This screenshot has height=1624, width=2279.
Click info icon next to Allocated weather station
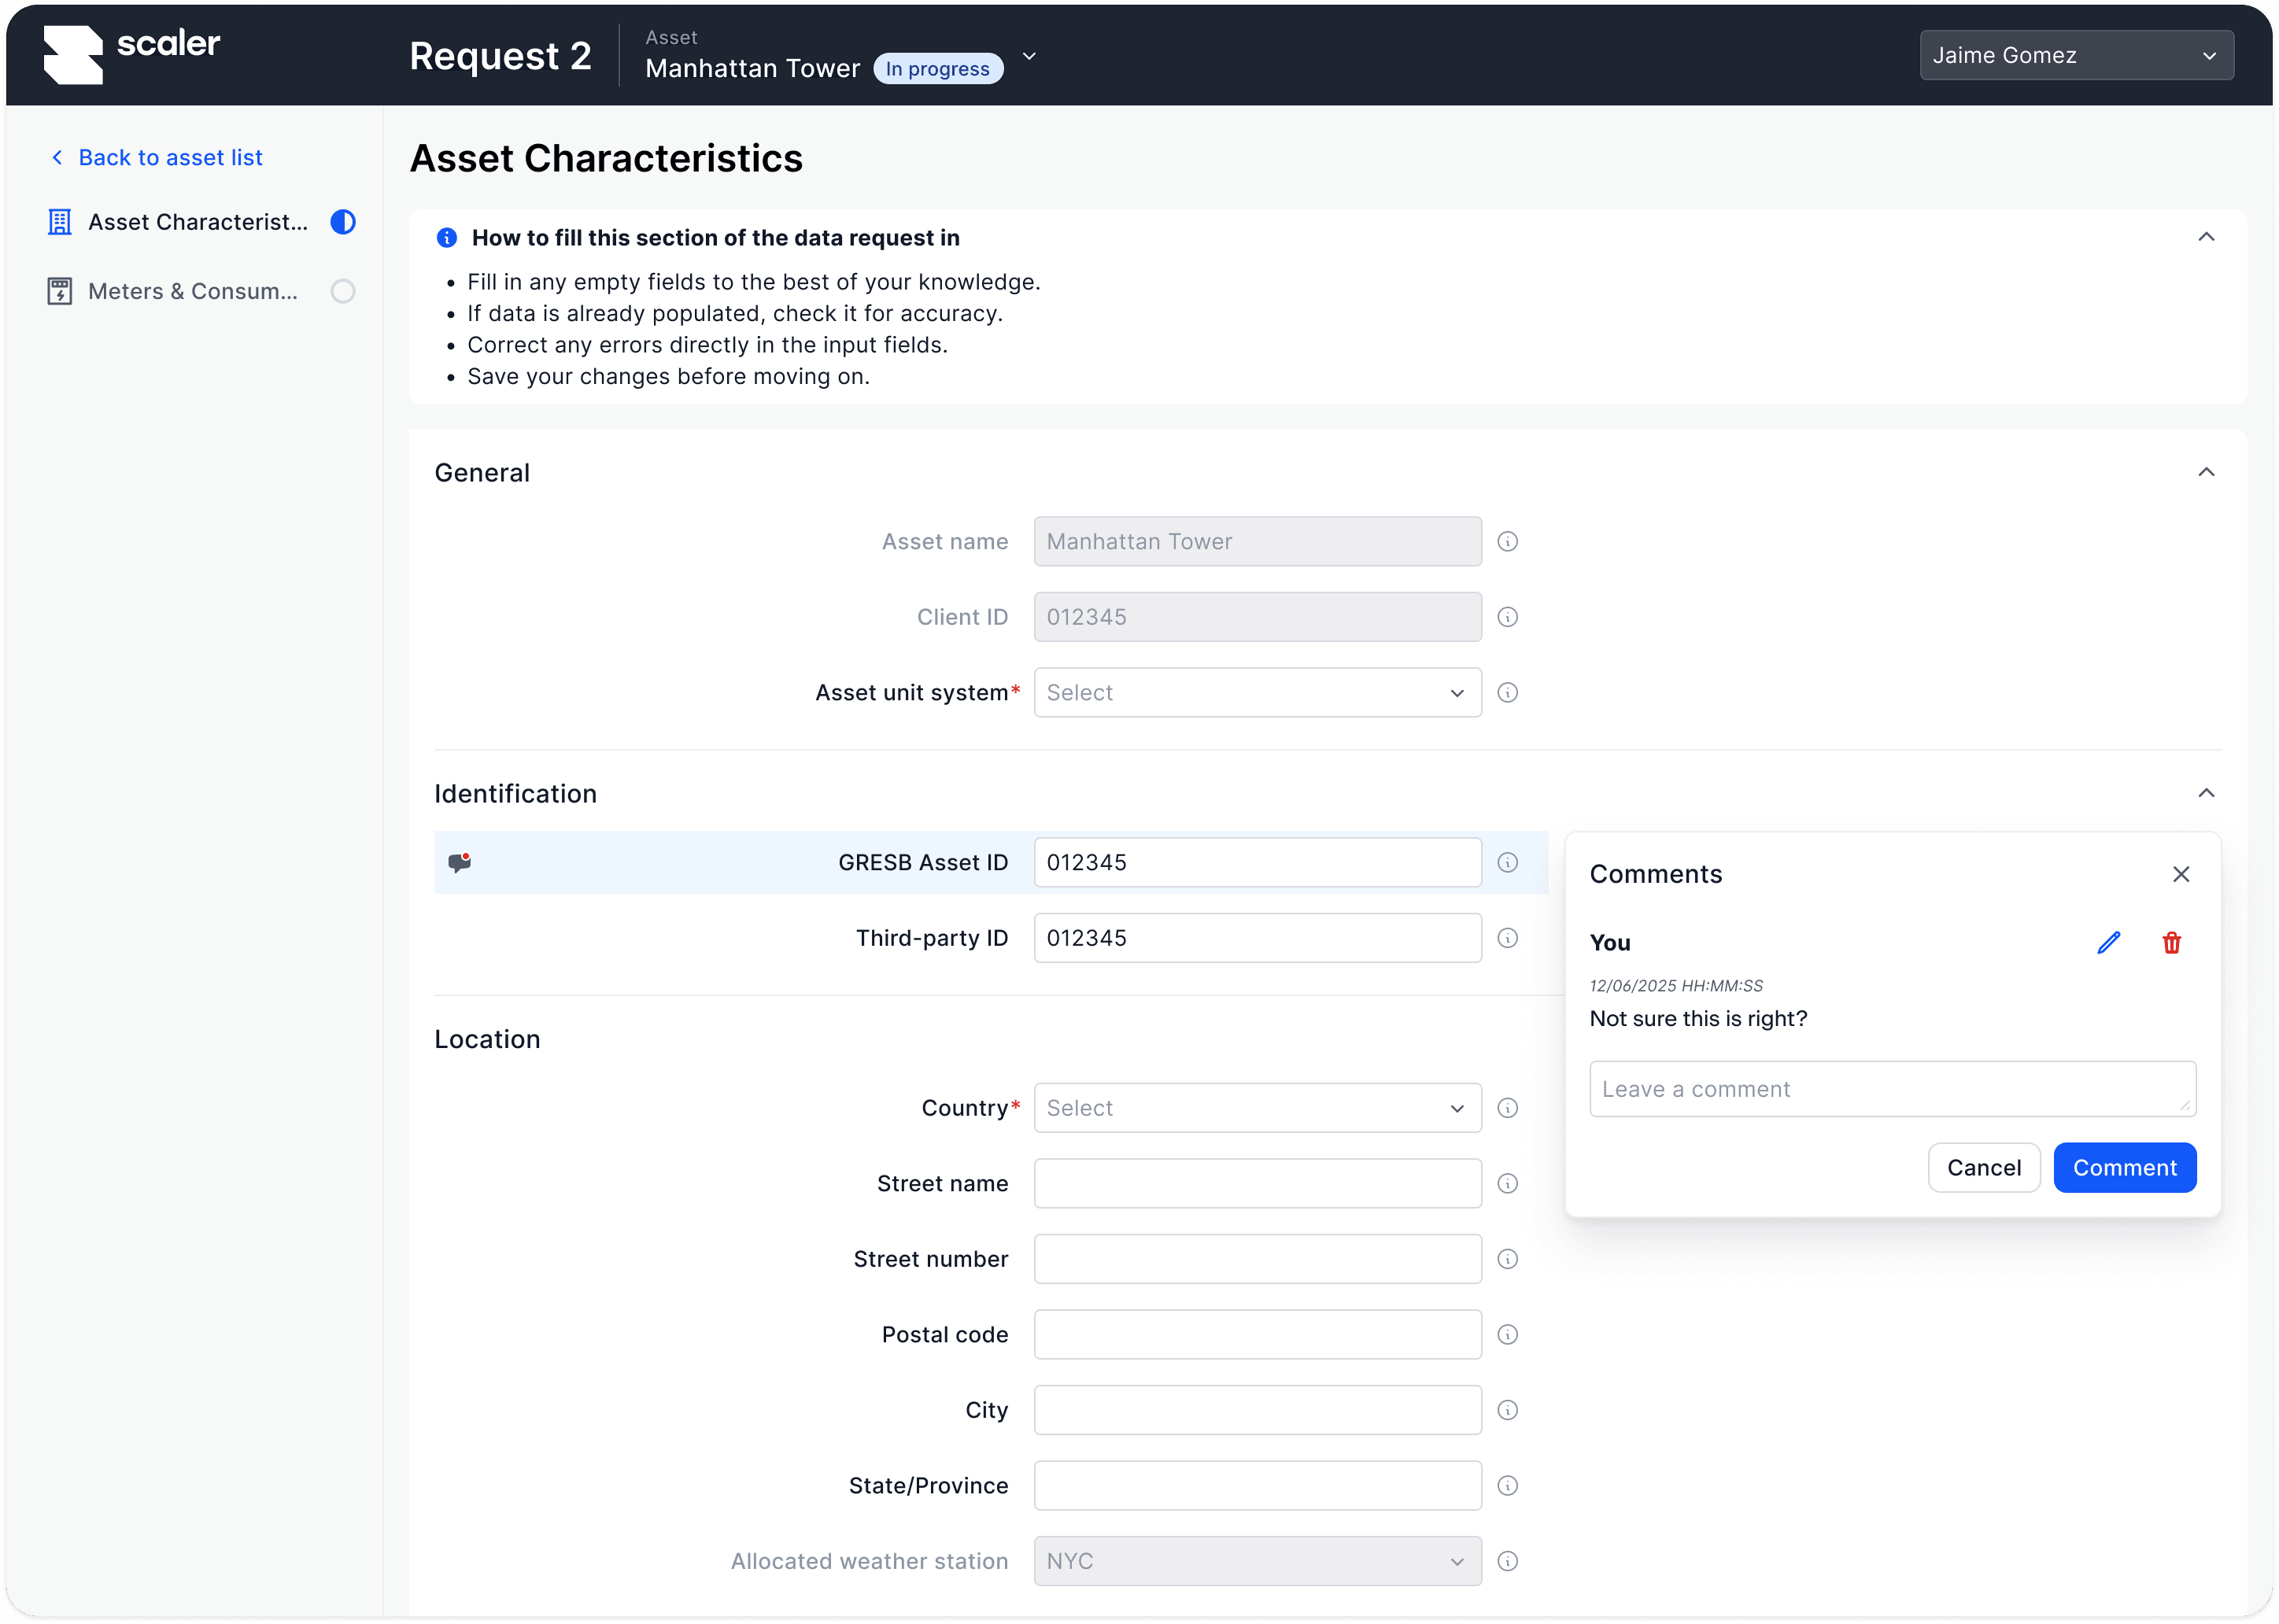1508,1561
